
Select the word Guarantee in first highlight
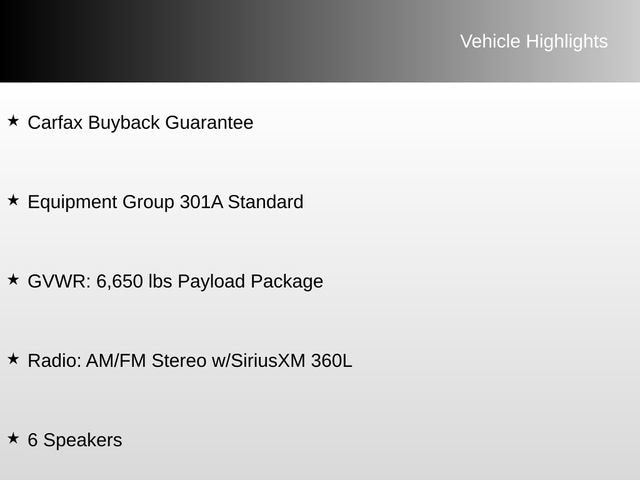(209, 123)
